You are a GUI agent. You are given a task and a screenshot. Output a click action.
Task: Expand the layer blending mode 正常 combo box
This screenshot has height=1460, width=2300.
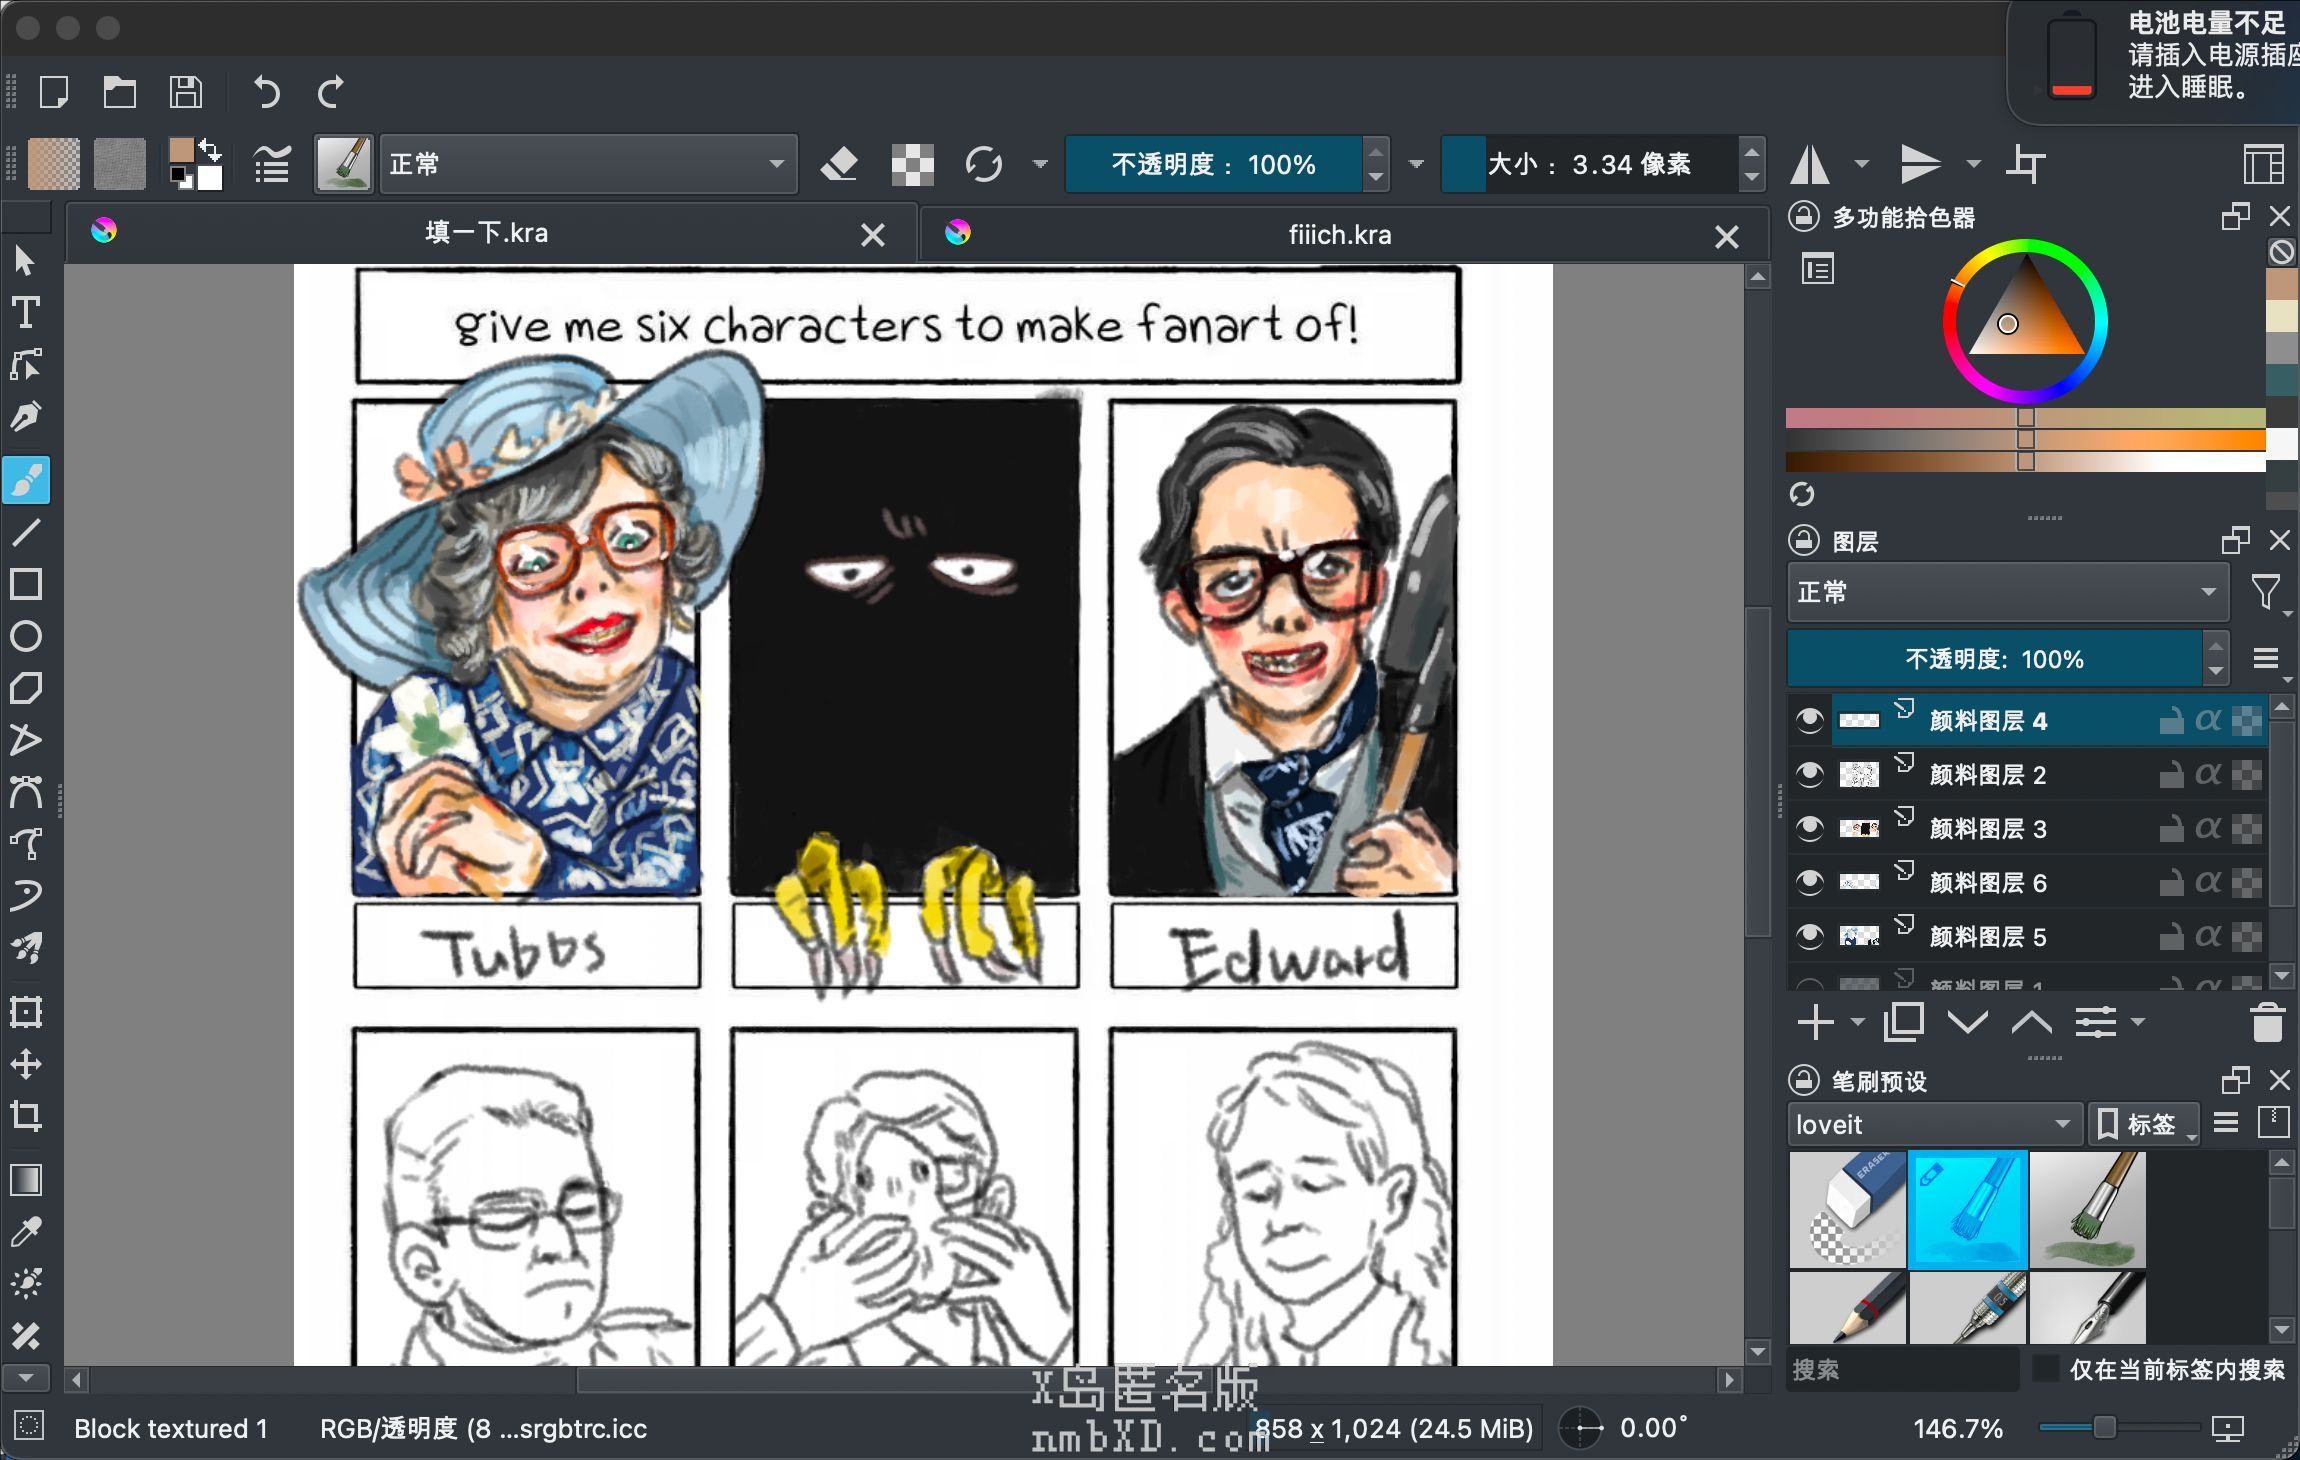click(x=2007, y=592)
